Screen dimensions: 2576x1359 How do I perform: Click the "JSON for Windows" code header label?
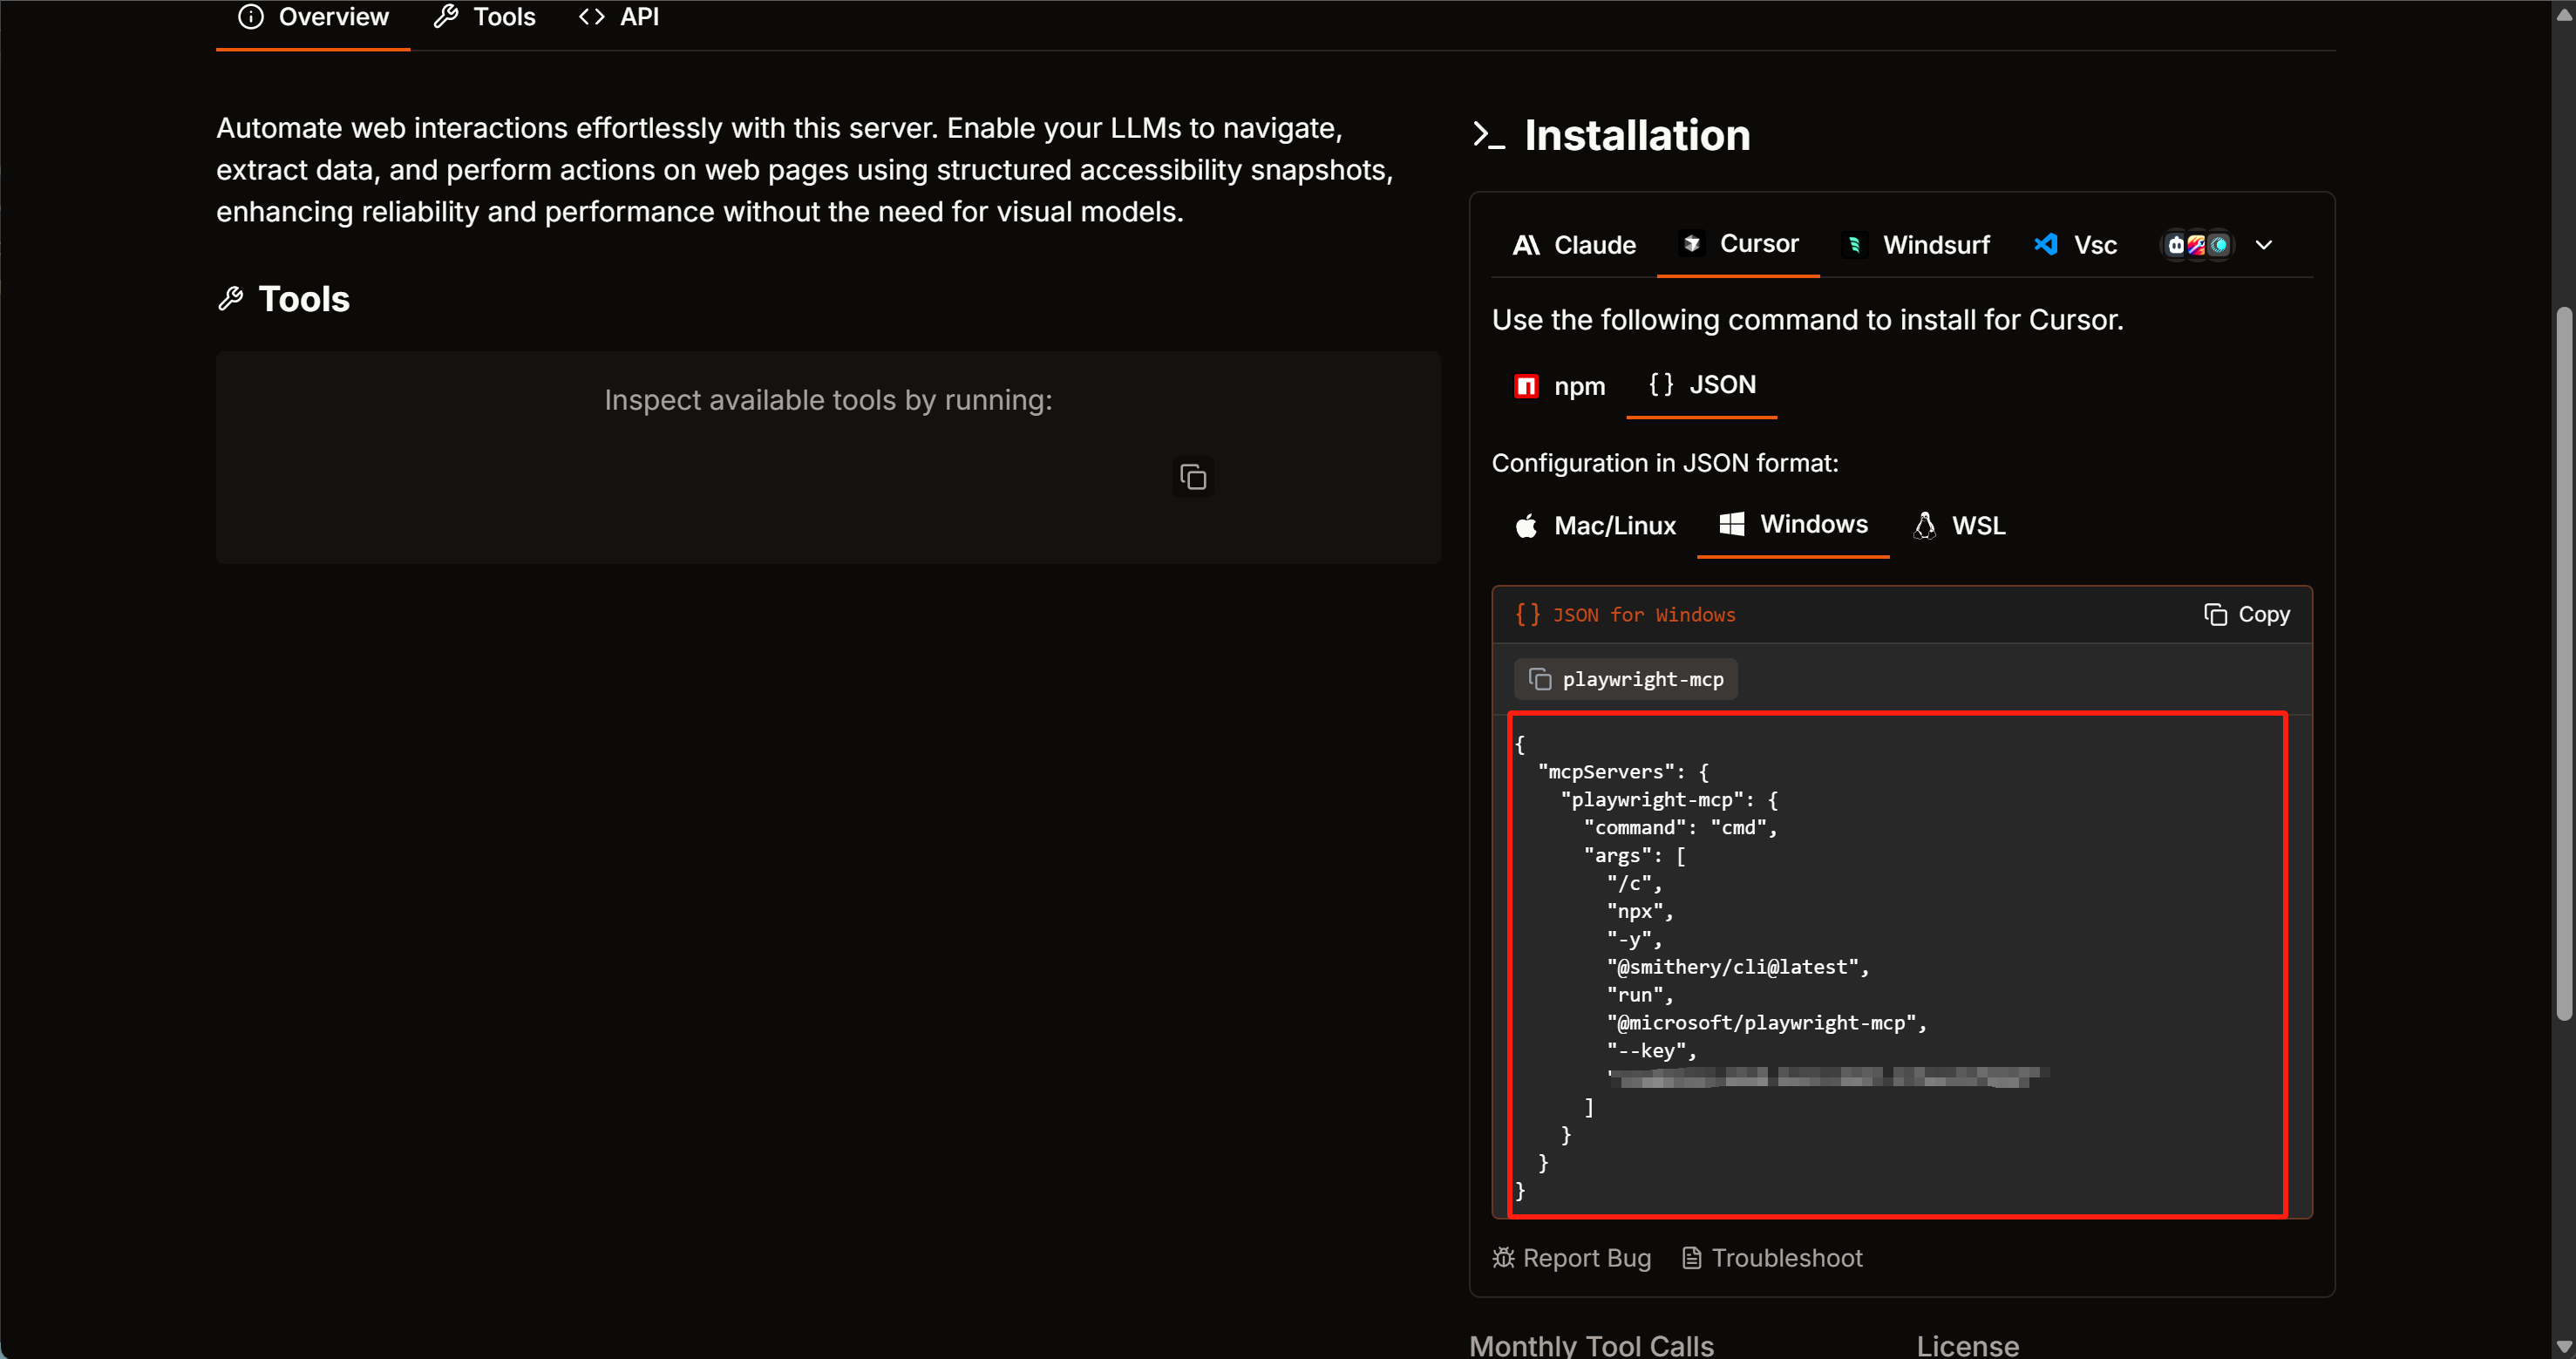point(1644,615)
